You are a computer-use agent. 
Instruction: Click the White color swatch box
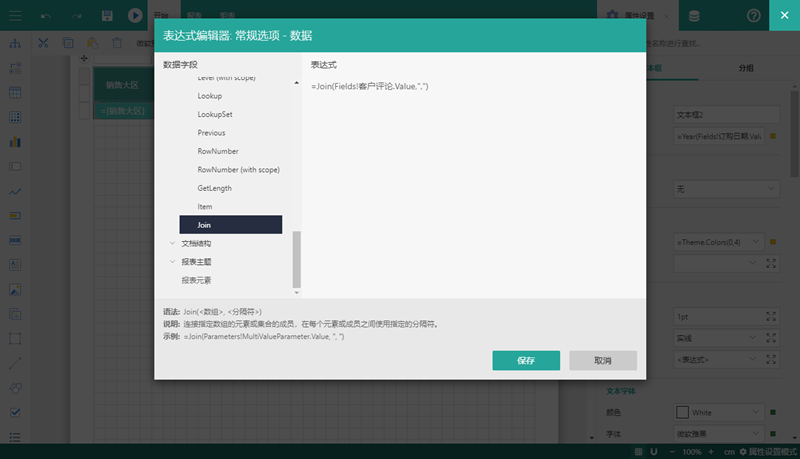pyautogui.click(x=683, y=412)
